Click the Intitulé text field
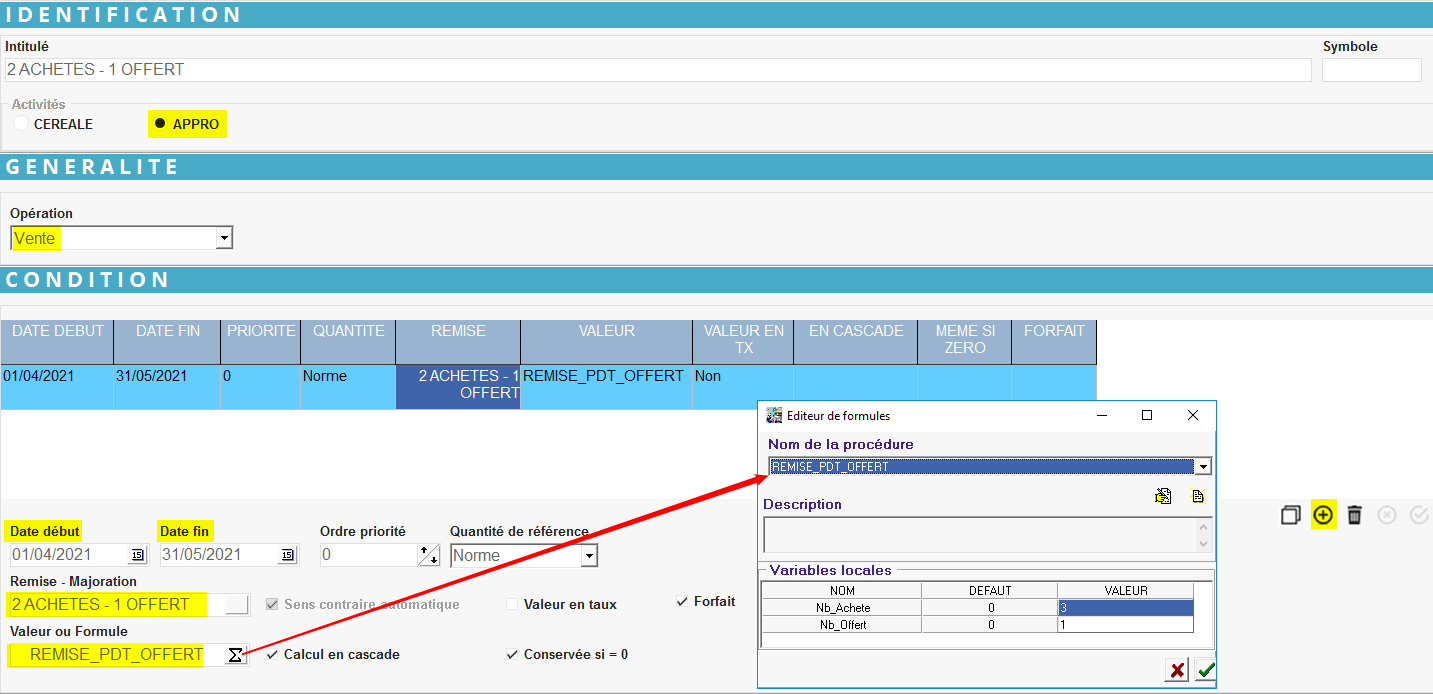Screen dimensions: 1433x694 (657, 70)
